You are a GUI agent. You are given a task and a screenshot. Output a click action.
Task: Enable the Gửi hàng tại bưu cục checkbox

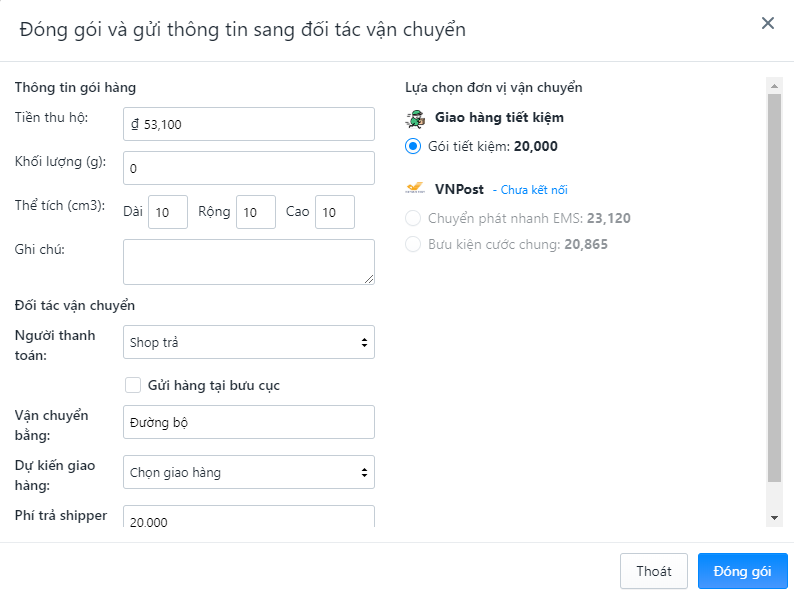coord(133,385)
